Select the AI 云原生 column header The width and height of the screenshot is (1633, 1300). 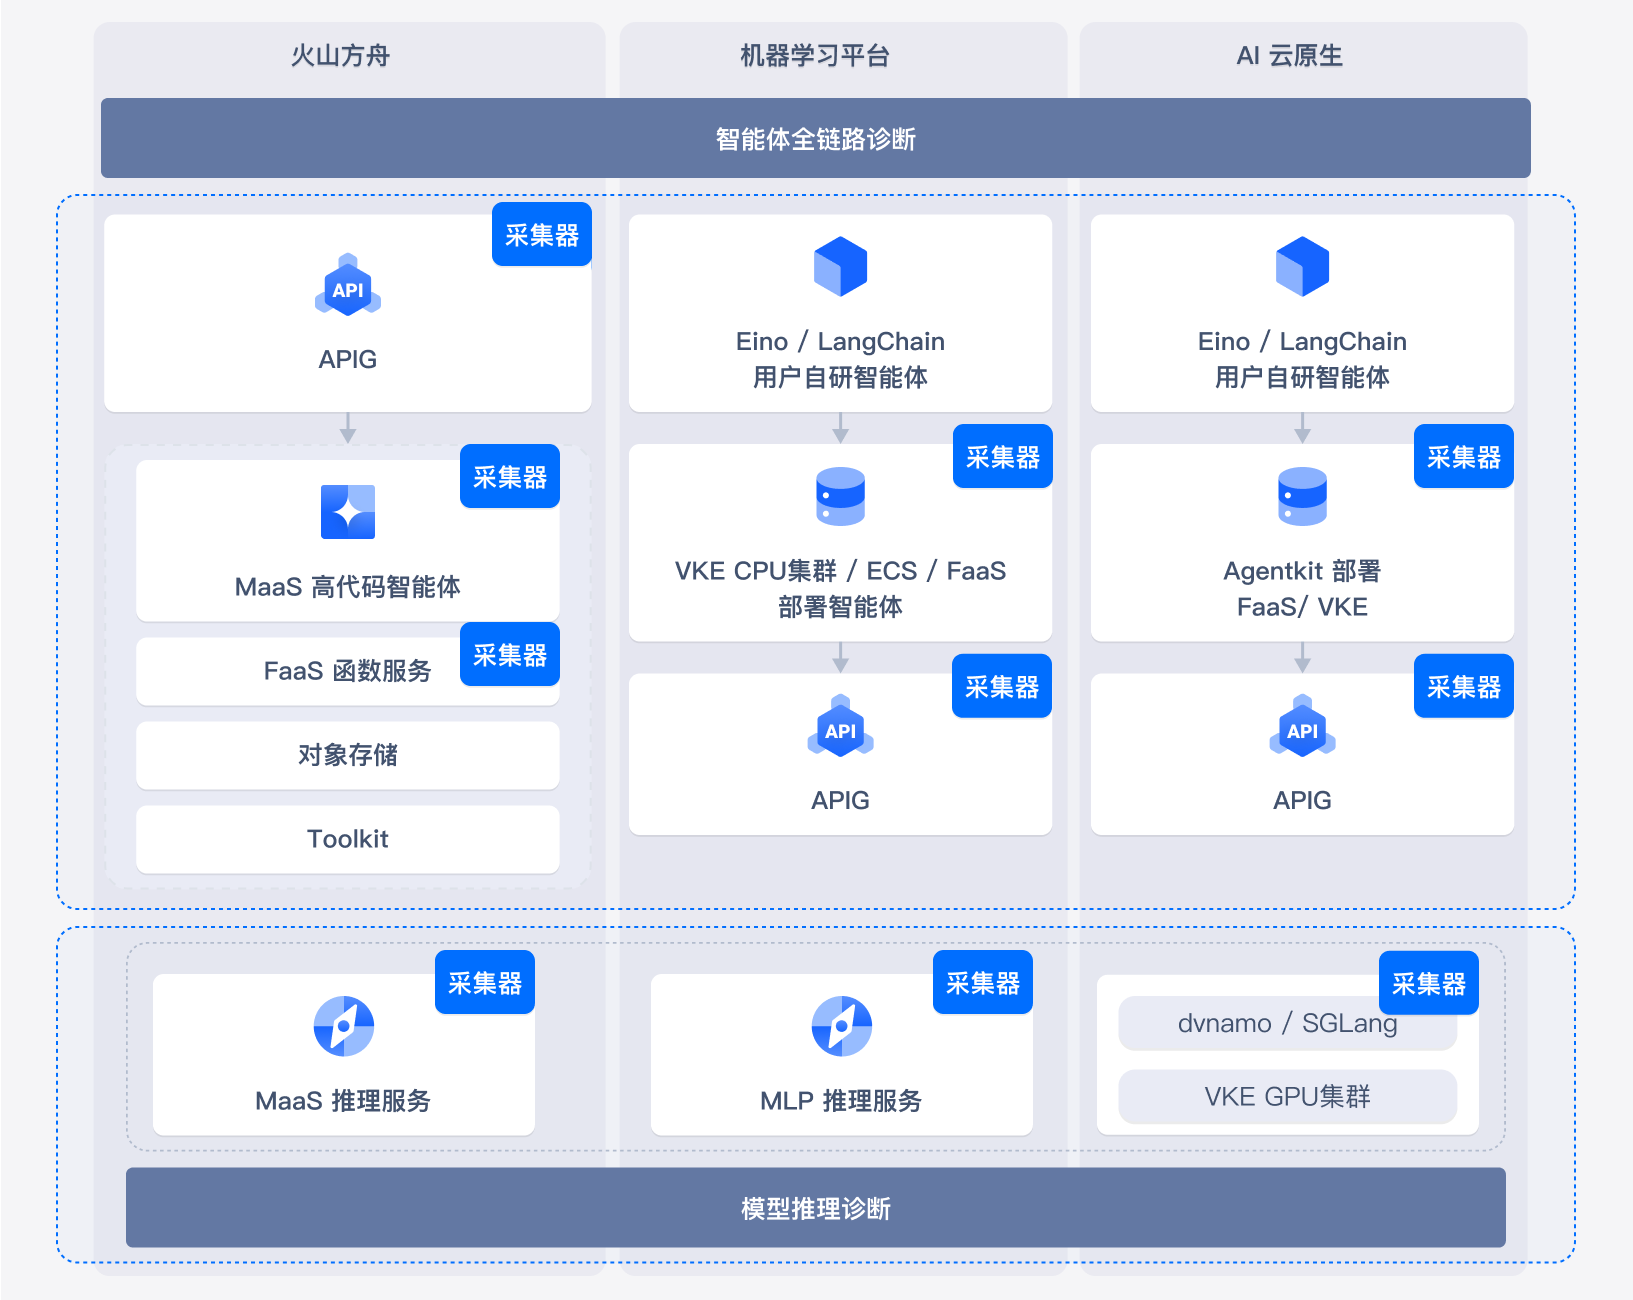[1290, 56]
